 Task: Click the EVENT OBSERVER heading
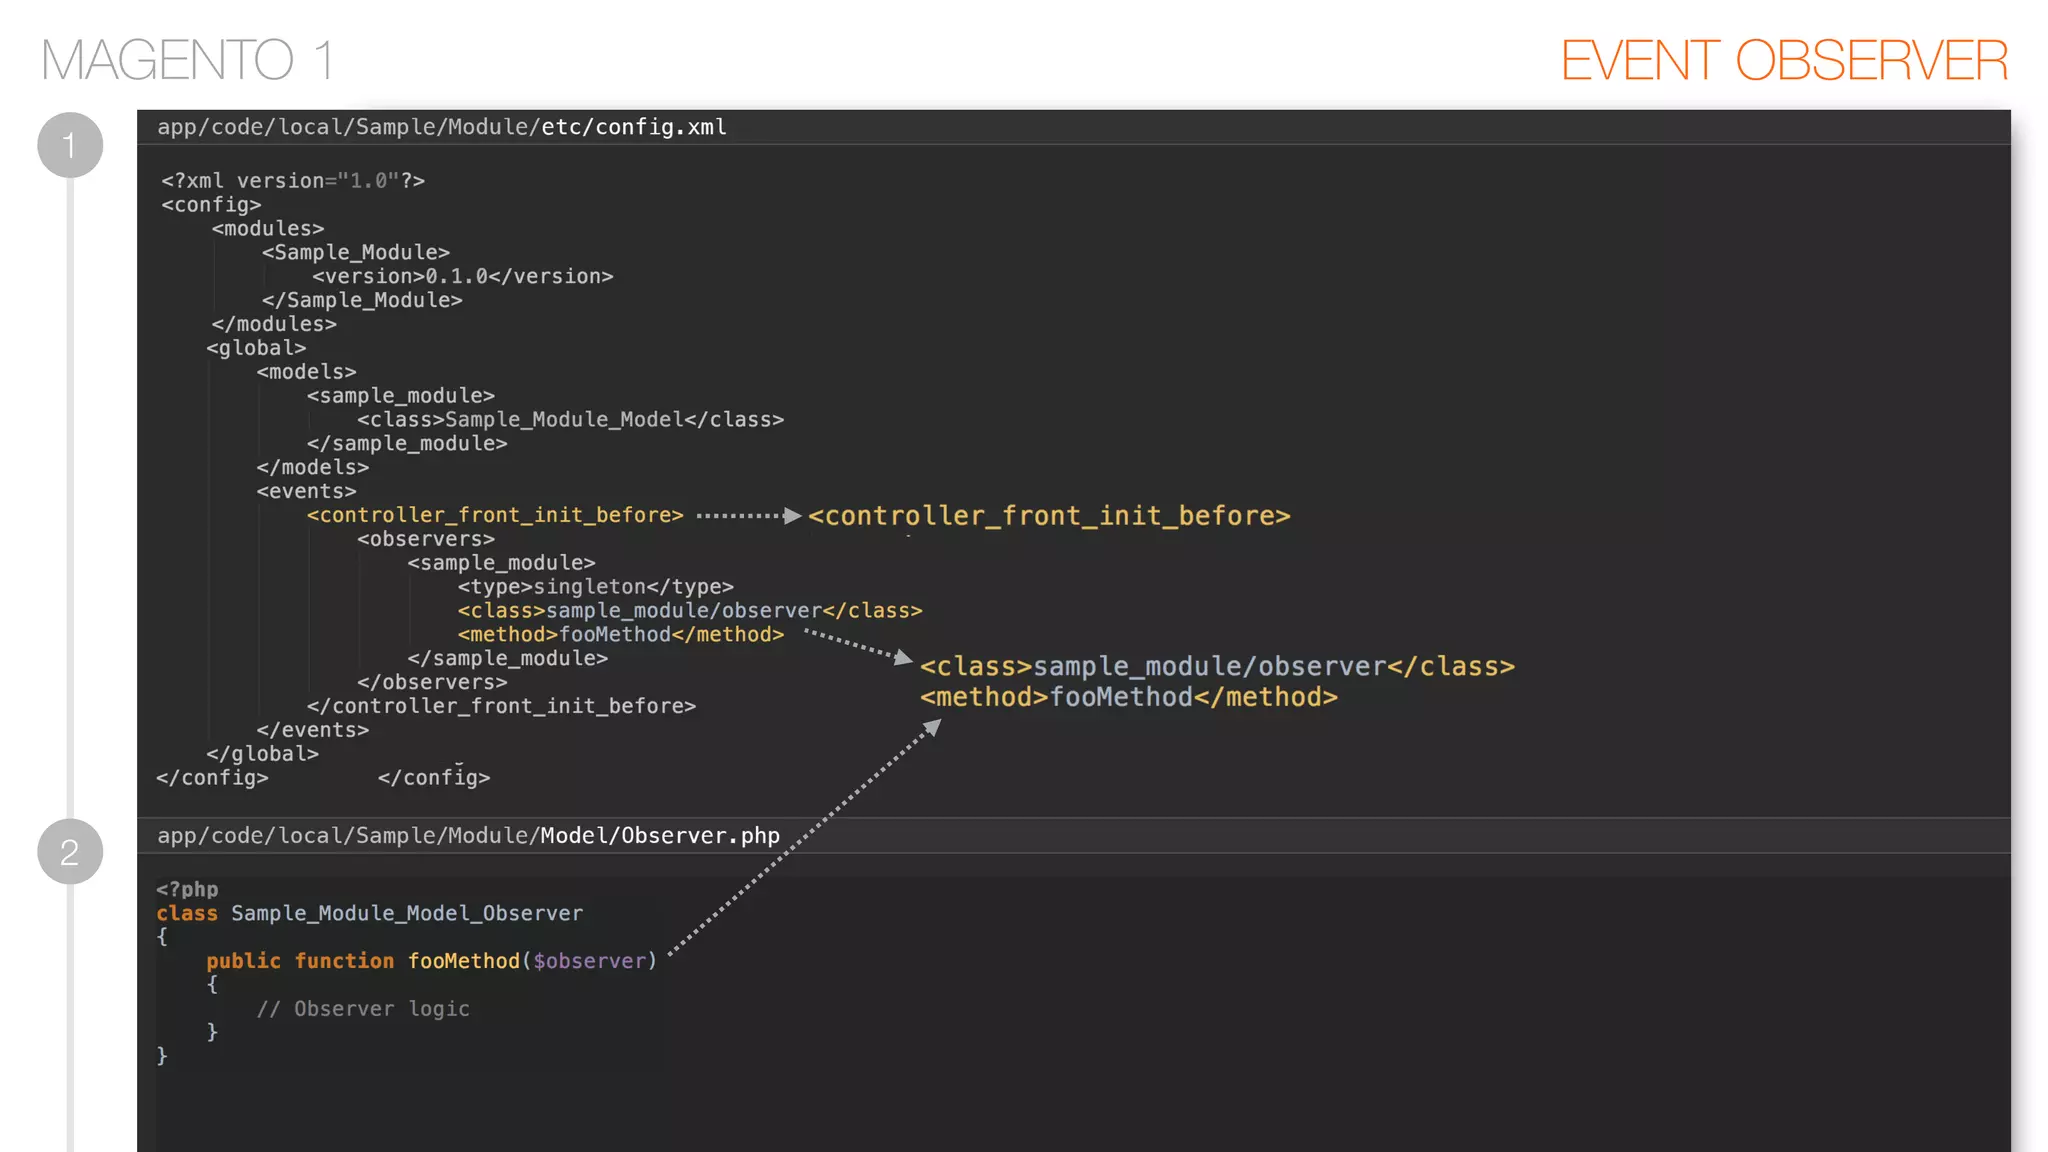1784,60
